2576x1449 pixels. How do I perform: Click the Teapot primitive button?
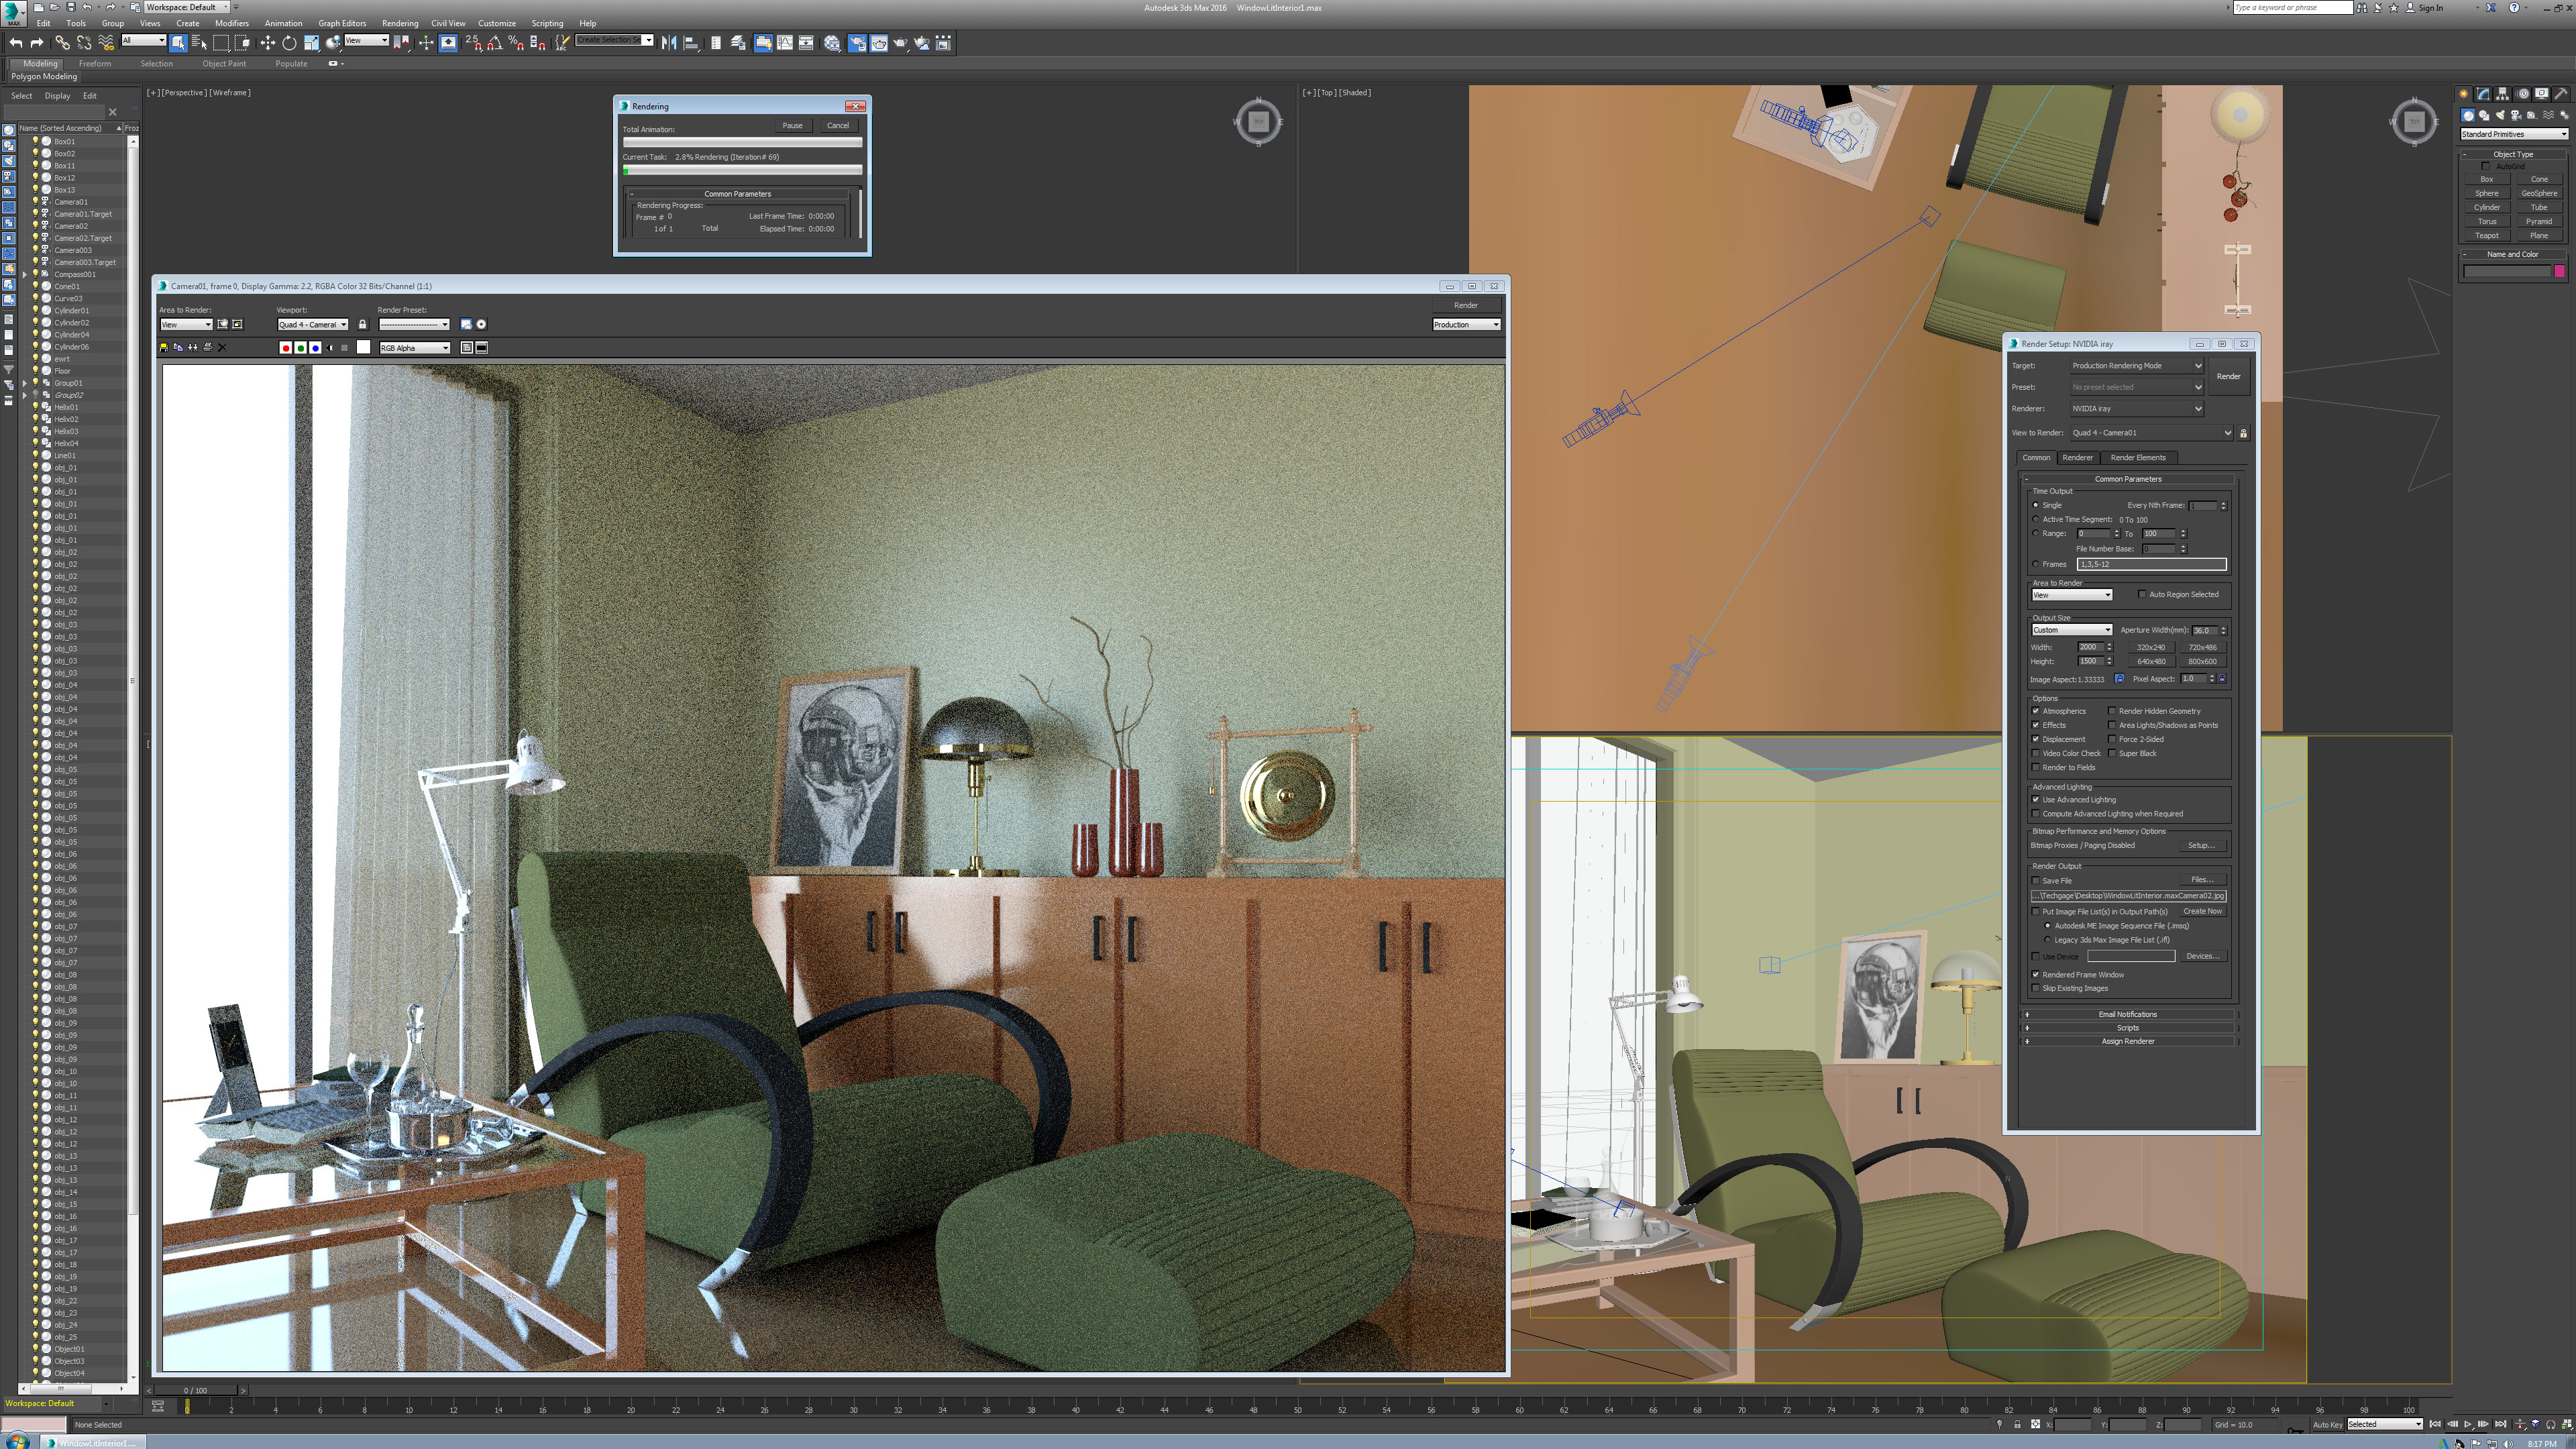click(x=2486, y=236)
